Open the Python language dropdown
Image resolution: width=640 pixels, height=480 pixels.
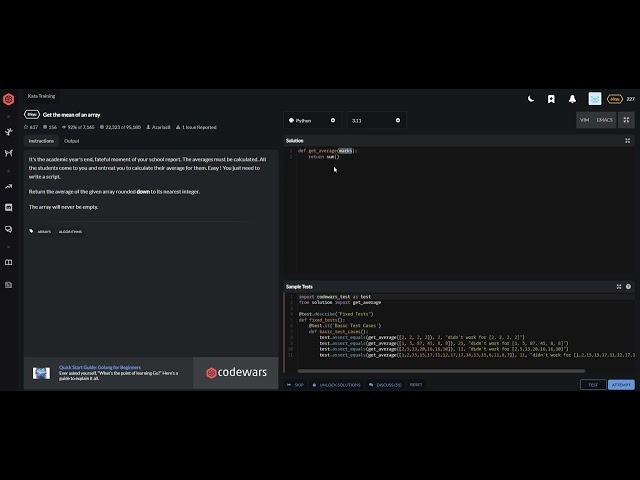[312, 120]
